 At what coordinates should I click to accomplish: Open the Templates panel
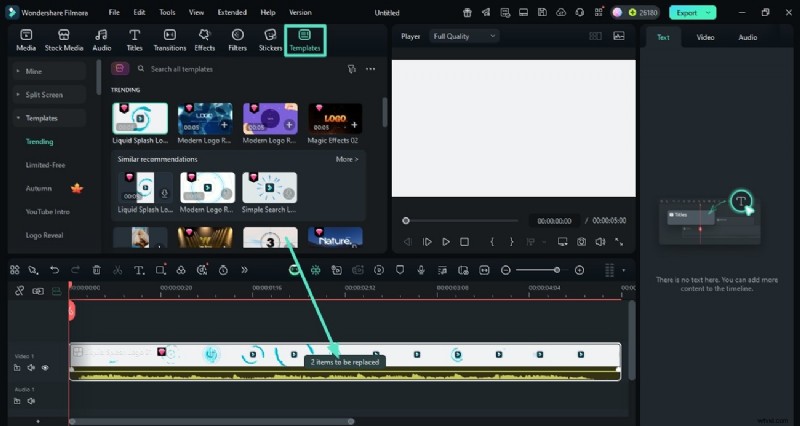305,40
